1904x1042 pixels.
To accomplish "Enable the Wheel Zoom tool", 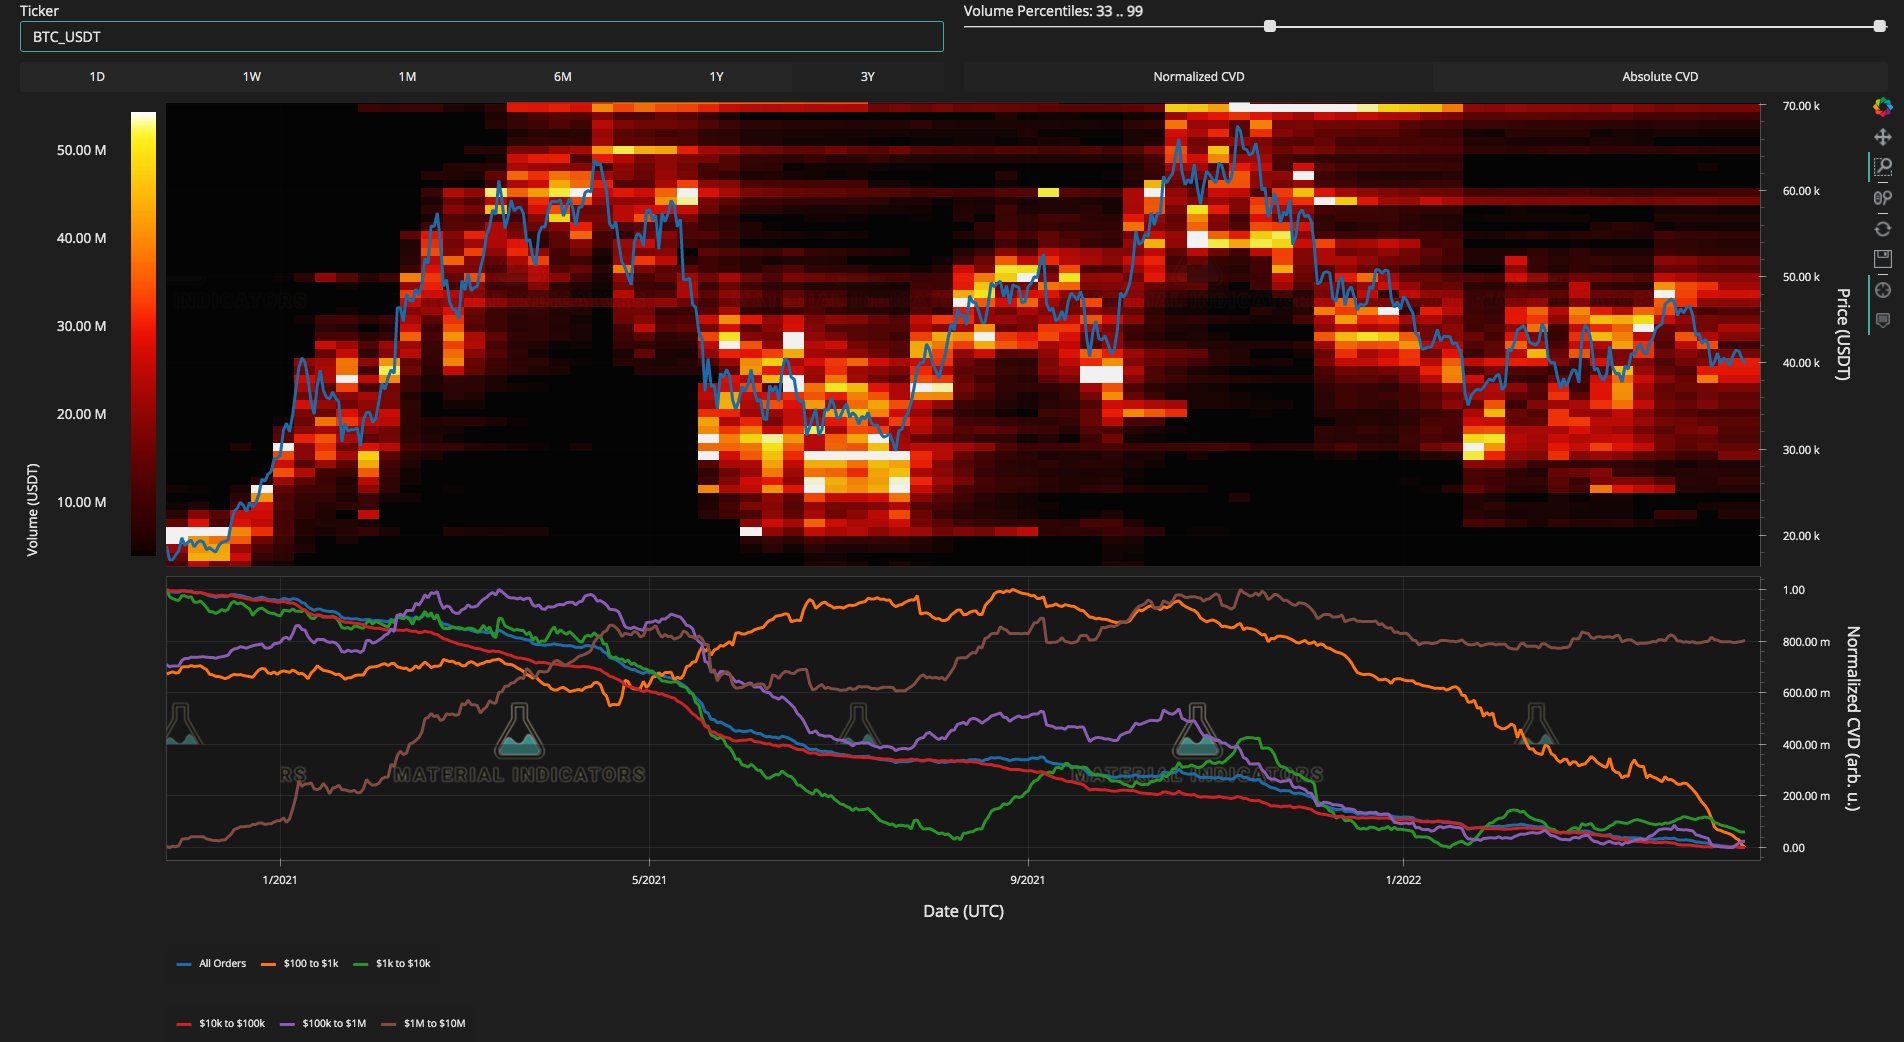I will [1882, 198].
